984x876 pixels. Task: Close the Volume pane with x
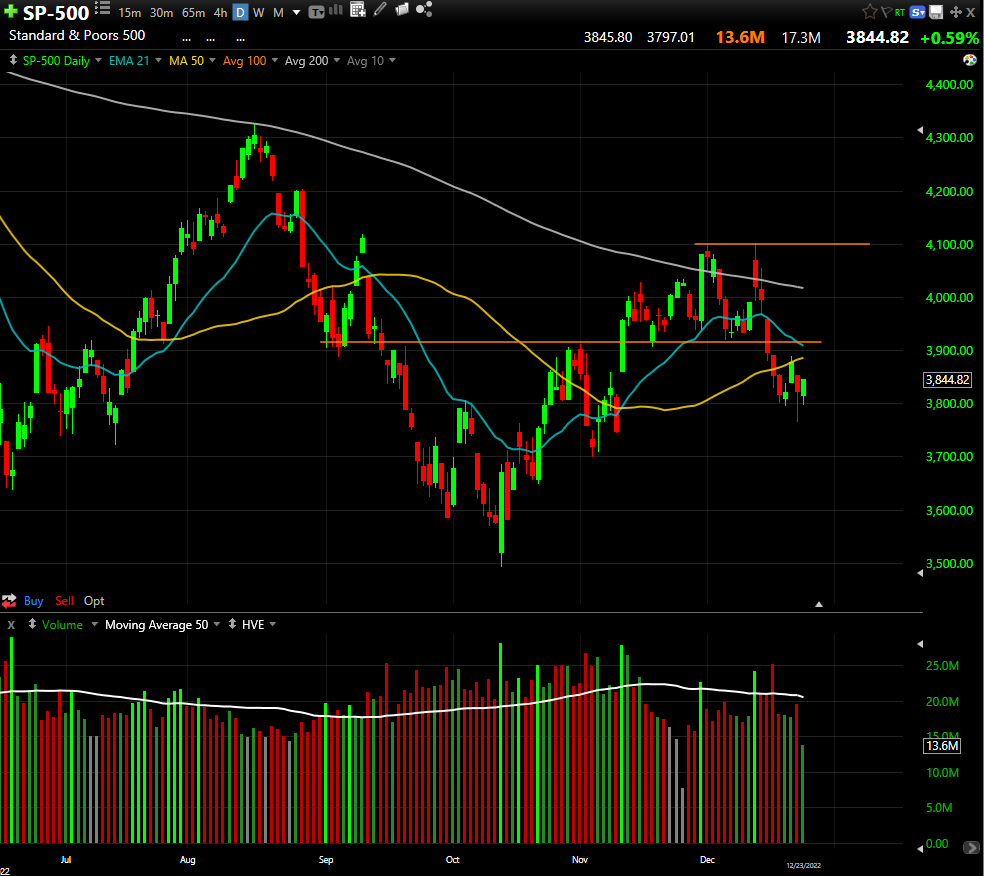coord(11,625)
